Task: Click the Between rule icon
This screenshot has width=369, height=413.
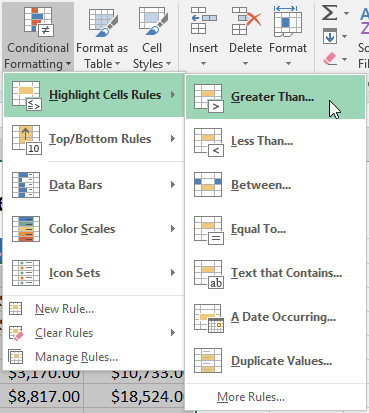Action: click(x=208, y=185)
